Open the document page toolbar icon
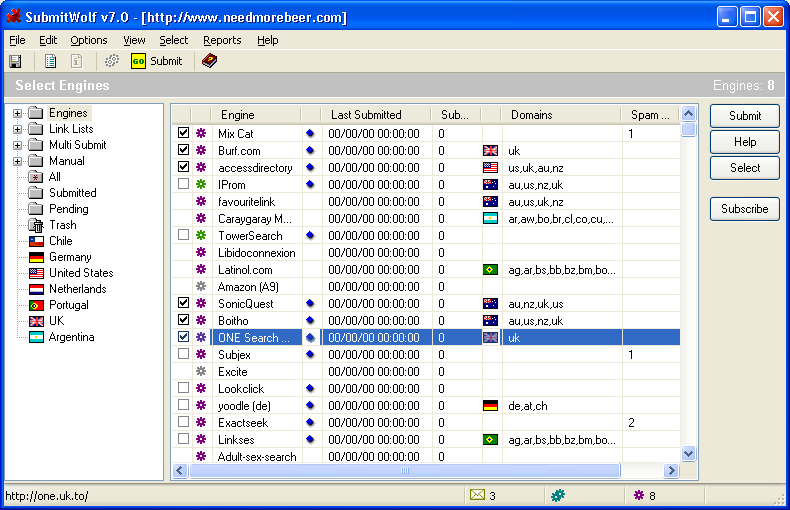The image size is (790, 510). tap(50, 61)
